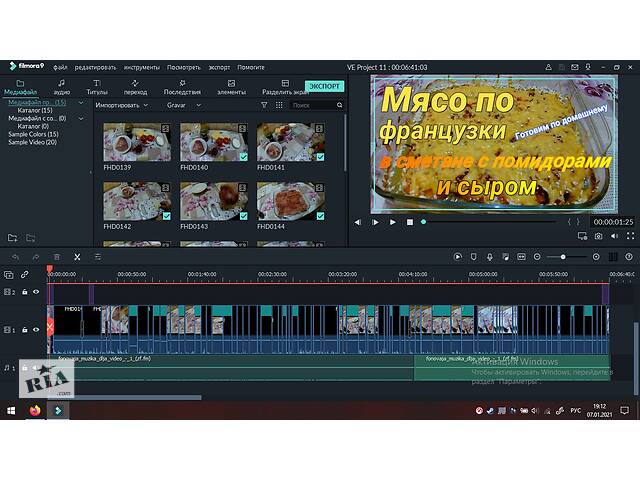The height and width of the screenshot is (480, 640).
Task: Toggle visibility of video track 1
Action: click(x=36, y=330)
